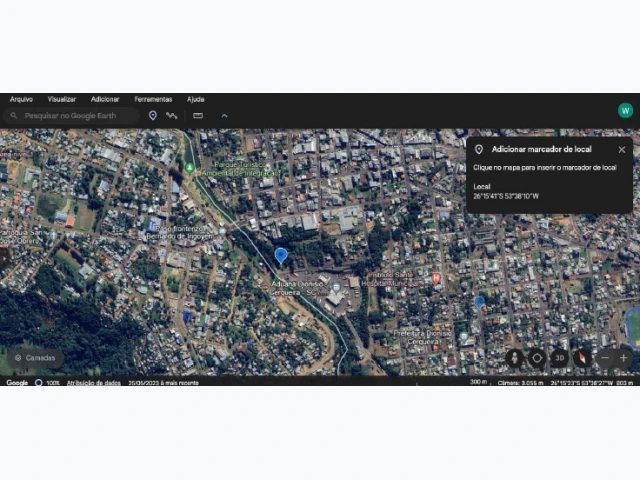This screenshot has height=480, width=640.
Task: Click the add placemark pin icon in toolbar
Action: (x=153, y=116)
